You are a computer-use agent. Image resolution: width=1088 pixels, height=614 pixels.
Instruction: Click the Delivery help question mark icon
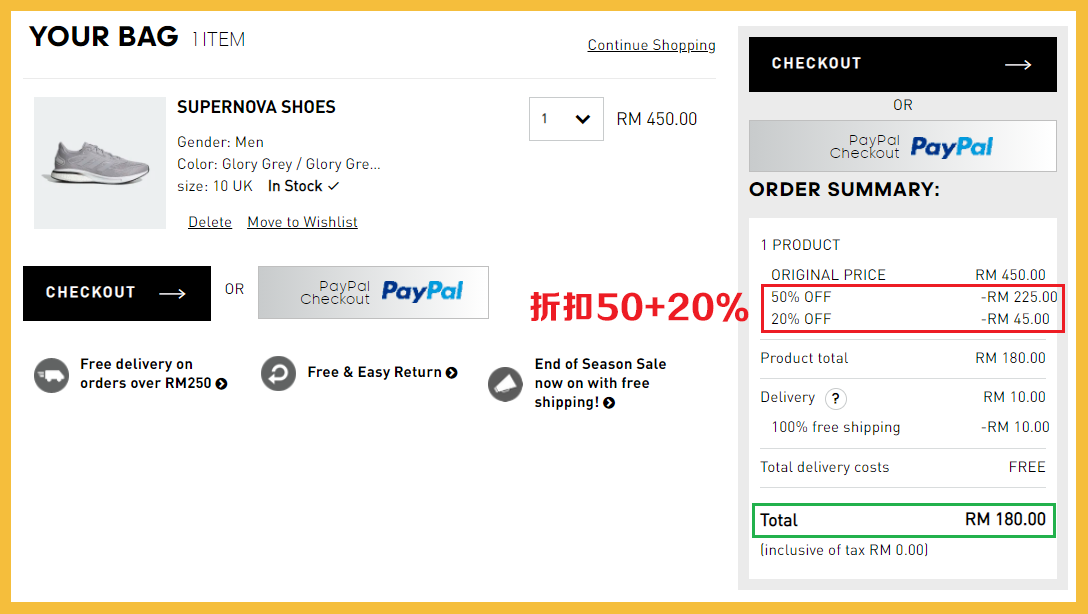(835, 399)
